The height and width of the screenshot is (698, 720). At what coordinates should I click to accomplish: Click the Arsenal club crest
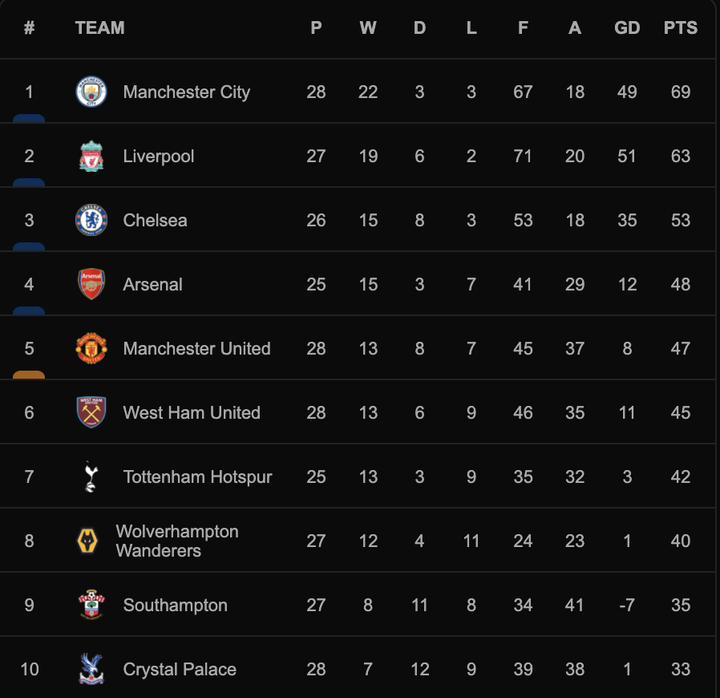(91, 284)
